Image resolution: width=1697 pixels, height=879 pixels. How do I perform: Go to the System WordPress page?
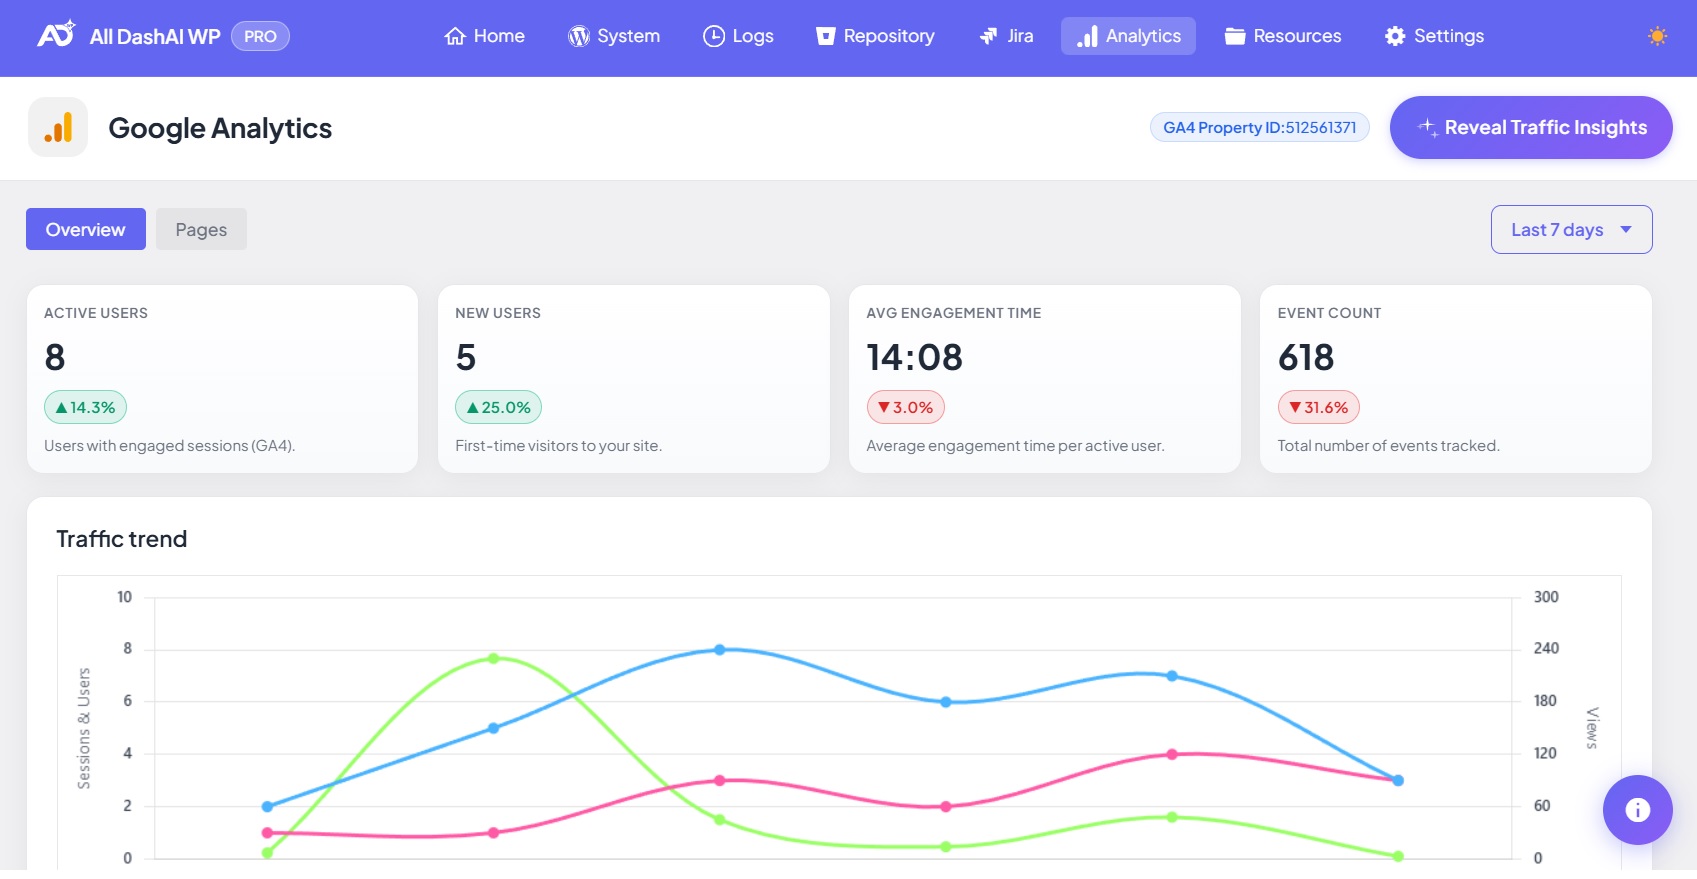click(614, 36)
